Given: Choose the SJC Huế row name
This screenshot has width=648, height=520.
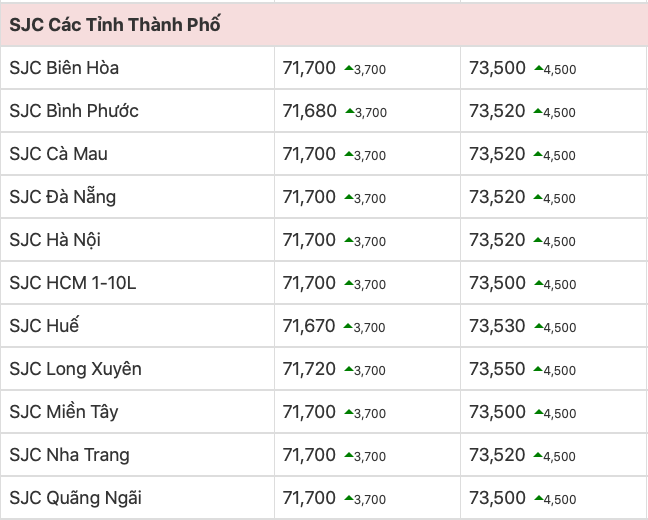Looking at the screenshot, I should [x=44, y=326].
